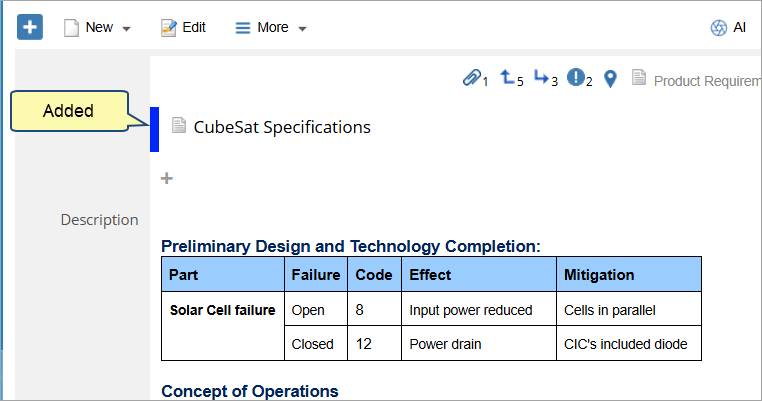Click the Solar Cell failure cell
762x401 pixels.
pyautogui.click(x=222, y=311)
